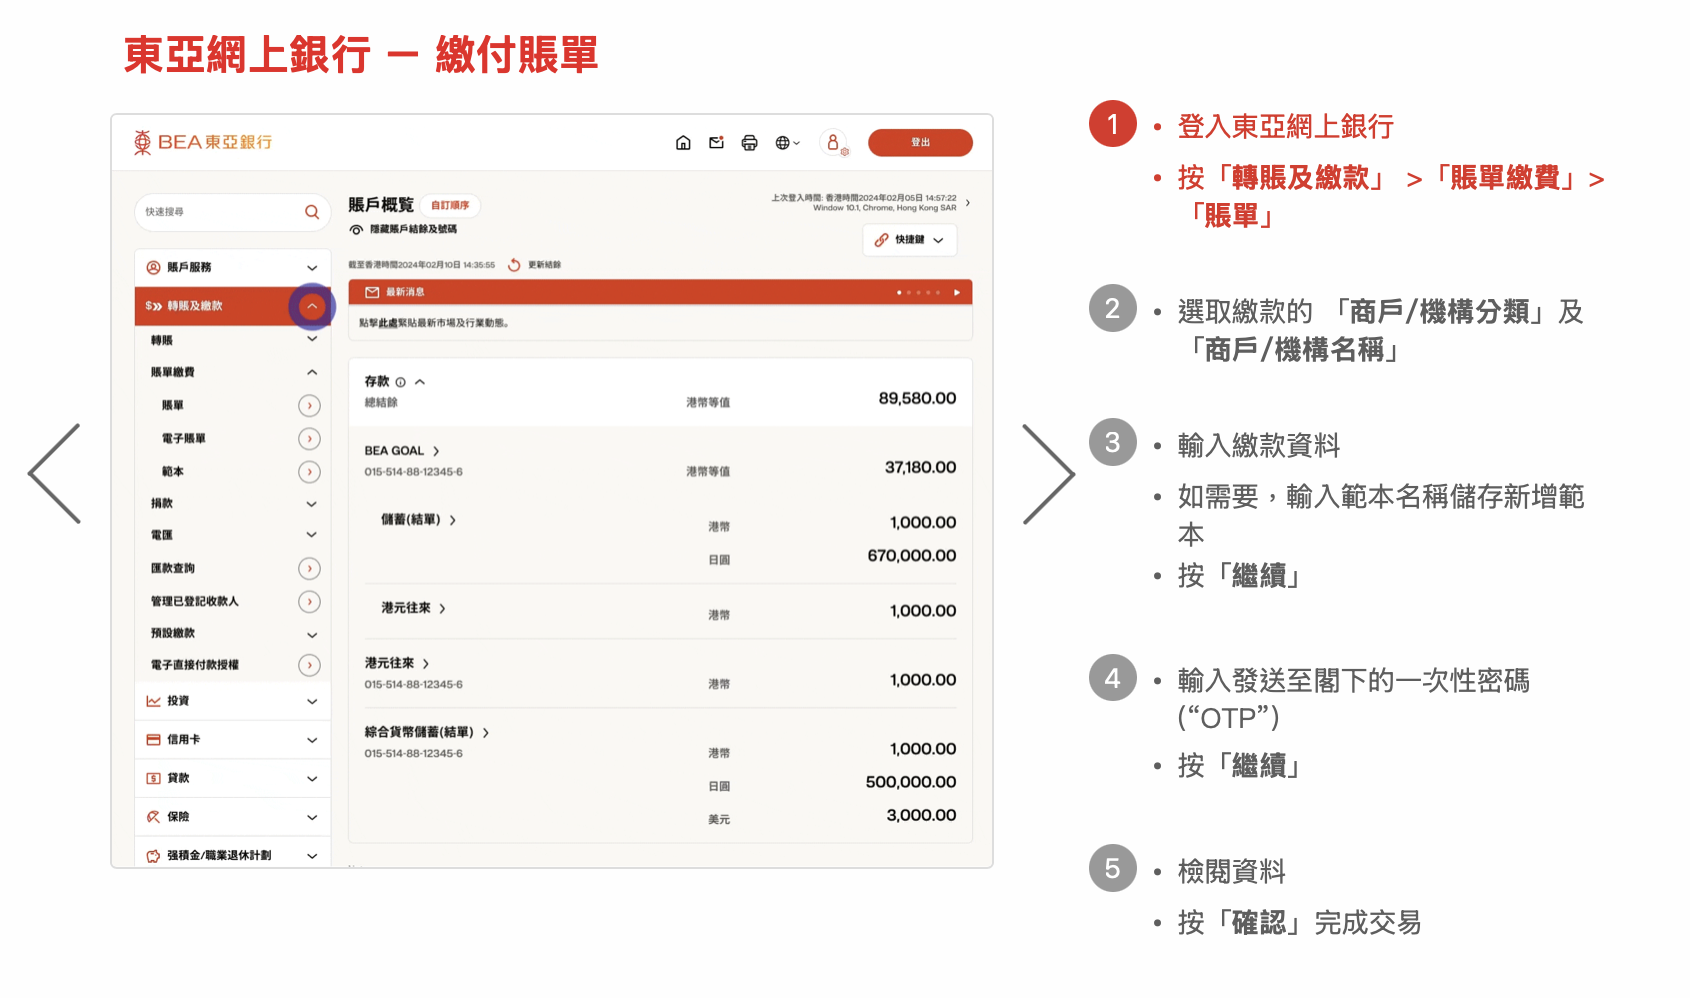Toggle the eye icon to hide account balances

click(x=356, y=230)
